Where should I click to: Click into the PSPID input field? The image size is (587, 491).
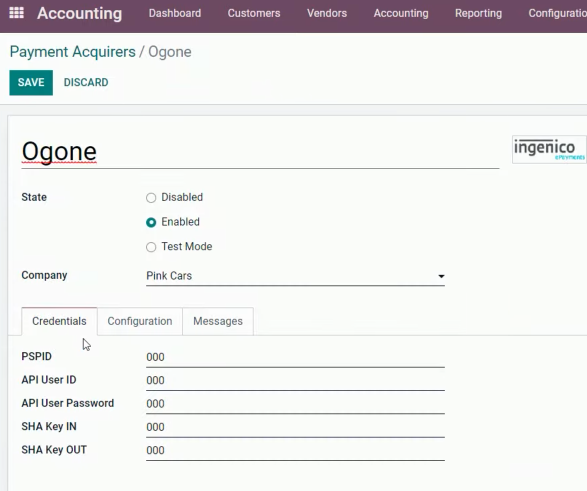click(295, 357)
